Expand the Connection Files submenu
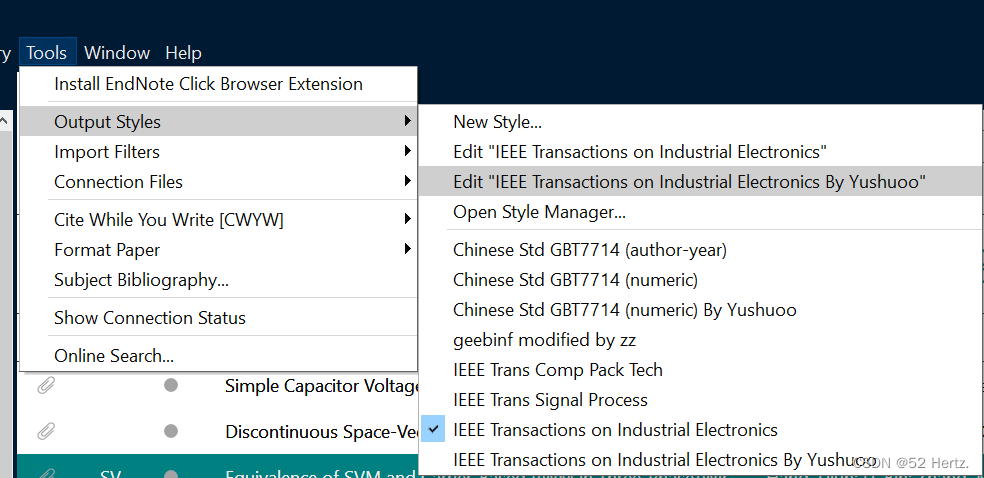 [218, 182]
